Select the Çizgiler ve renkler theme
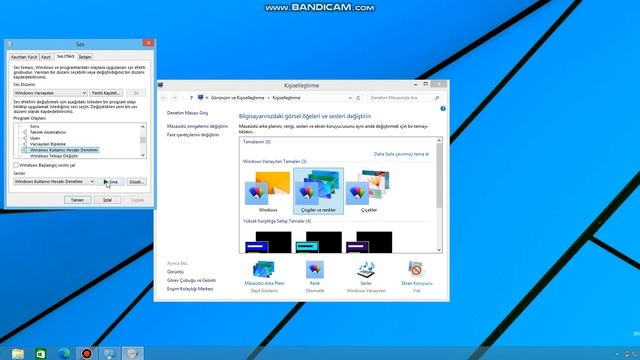Screen dimensions: 640x360 coord(318,191)
